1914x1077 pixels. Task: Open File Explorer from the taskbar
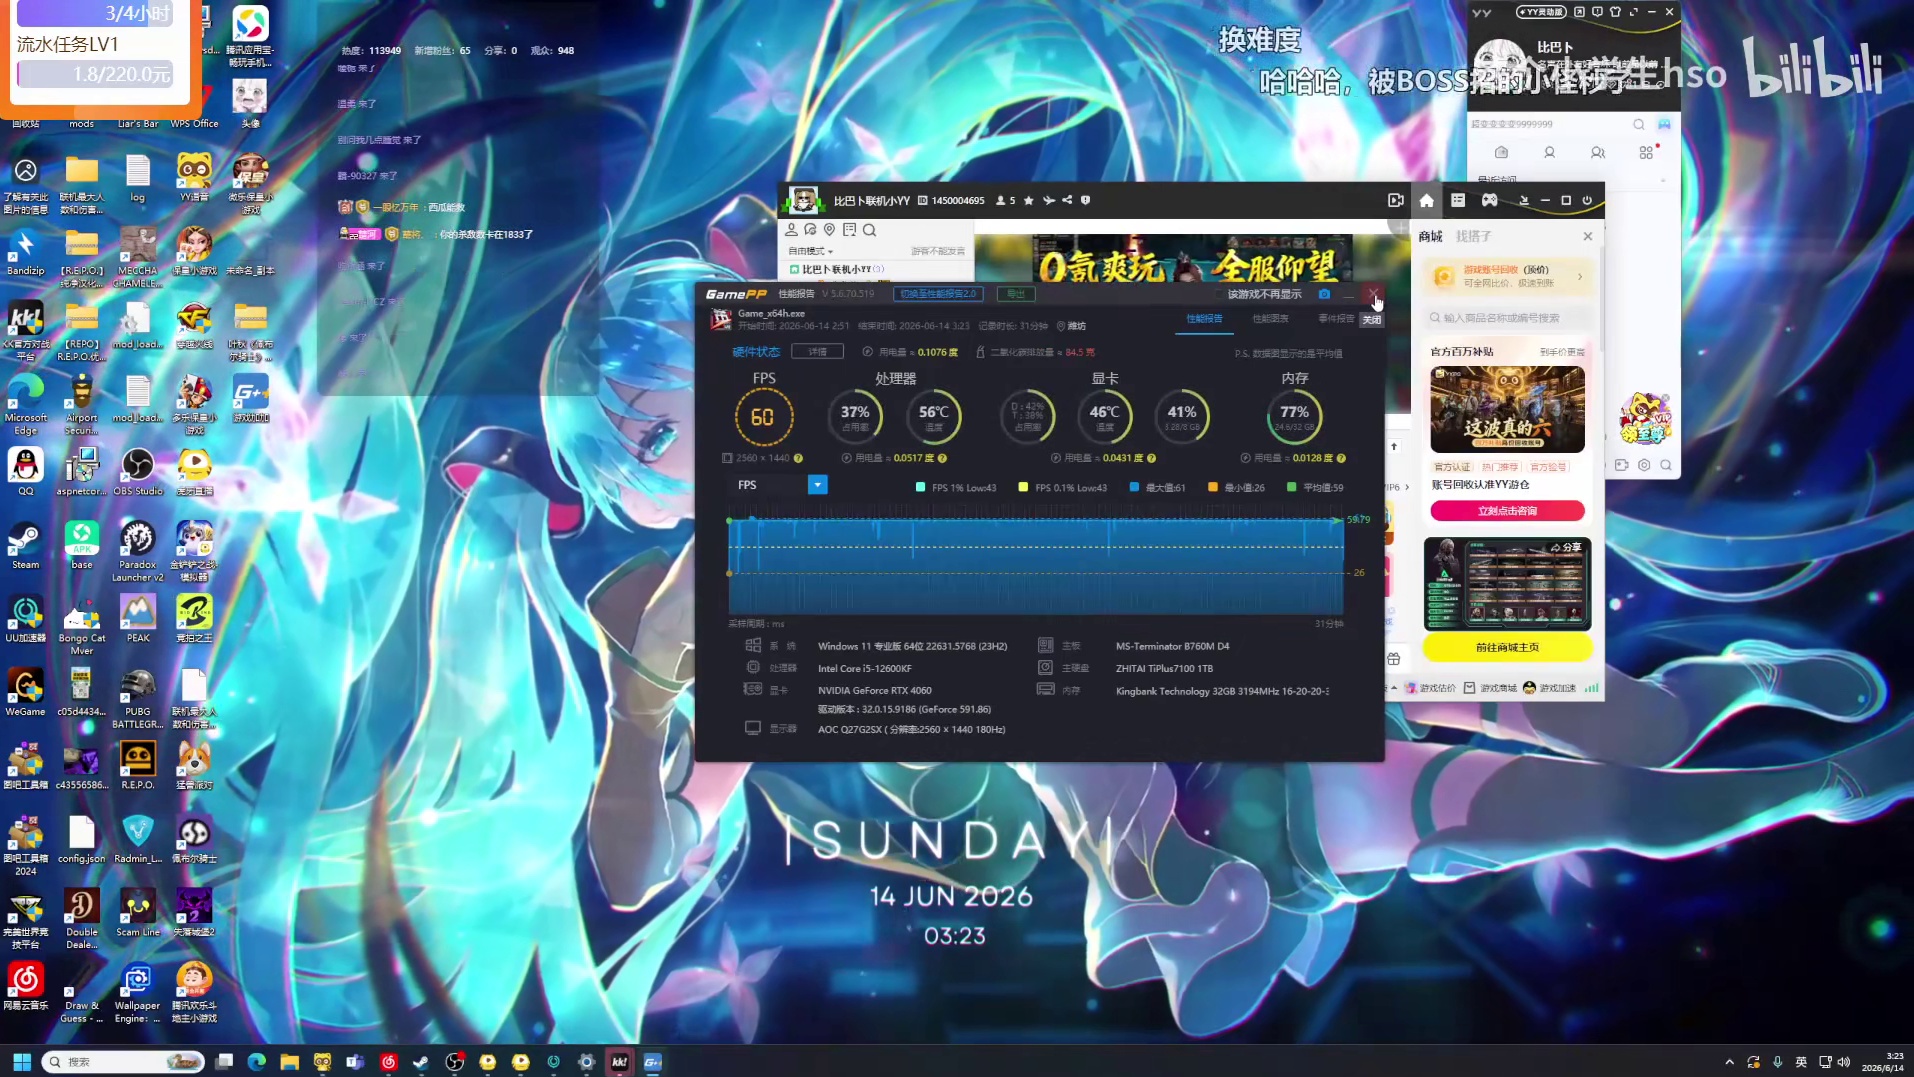click(x=289, y=1062)
